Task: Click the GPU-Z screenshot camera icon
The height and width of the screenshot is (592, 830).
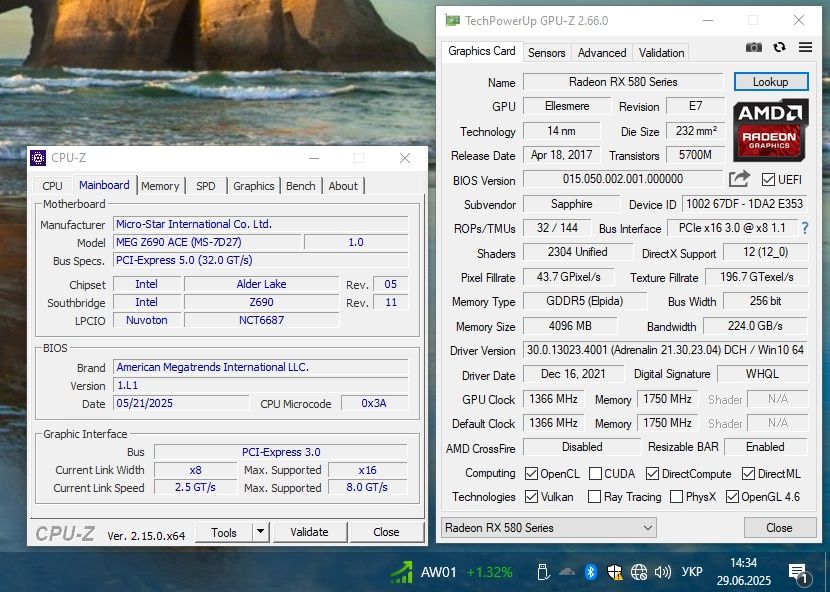Action: tap(753, 48)
